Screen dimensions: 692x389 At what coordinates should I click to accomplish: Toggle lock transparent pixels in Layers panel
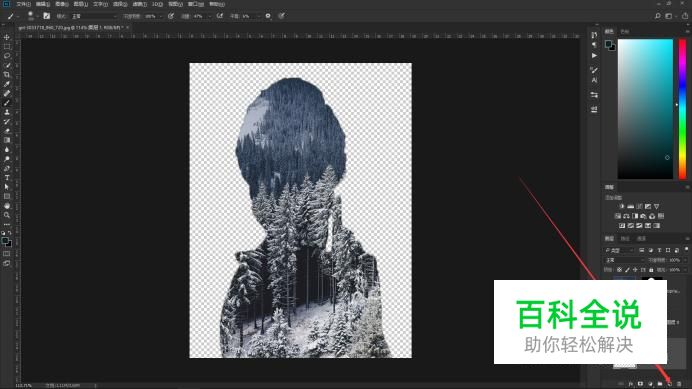619,269
